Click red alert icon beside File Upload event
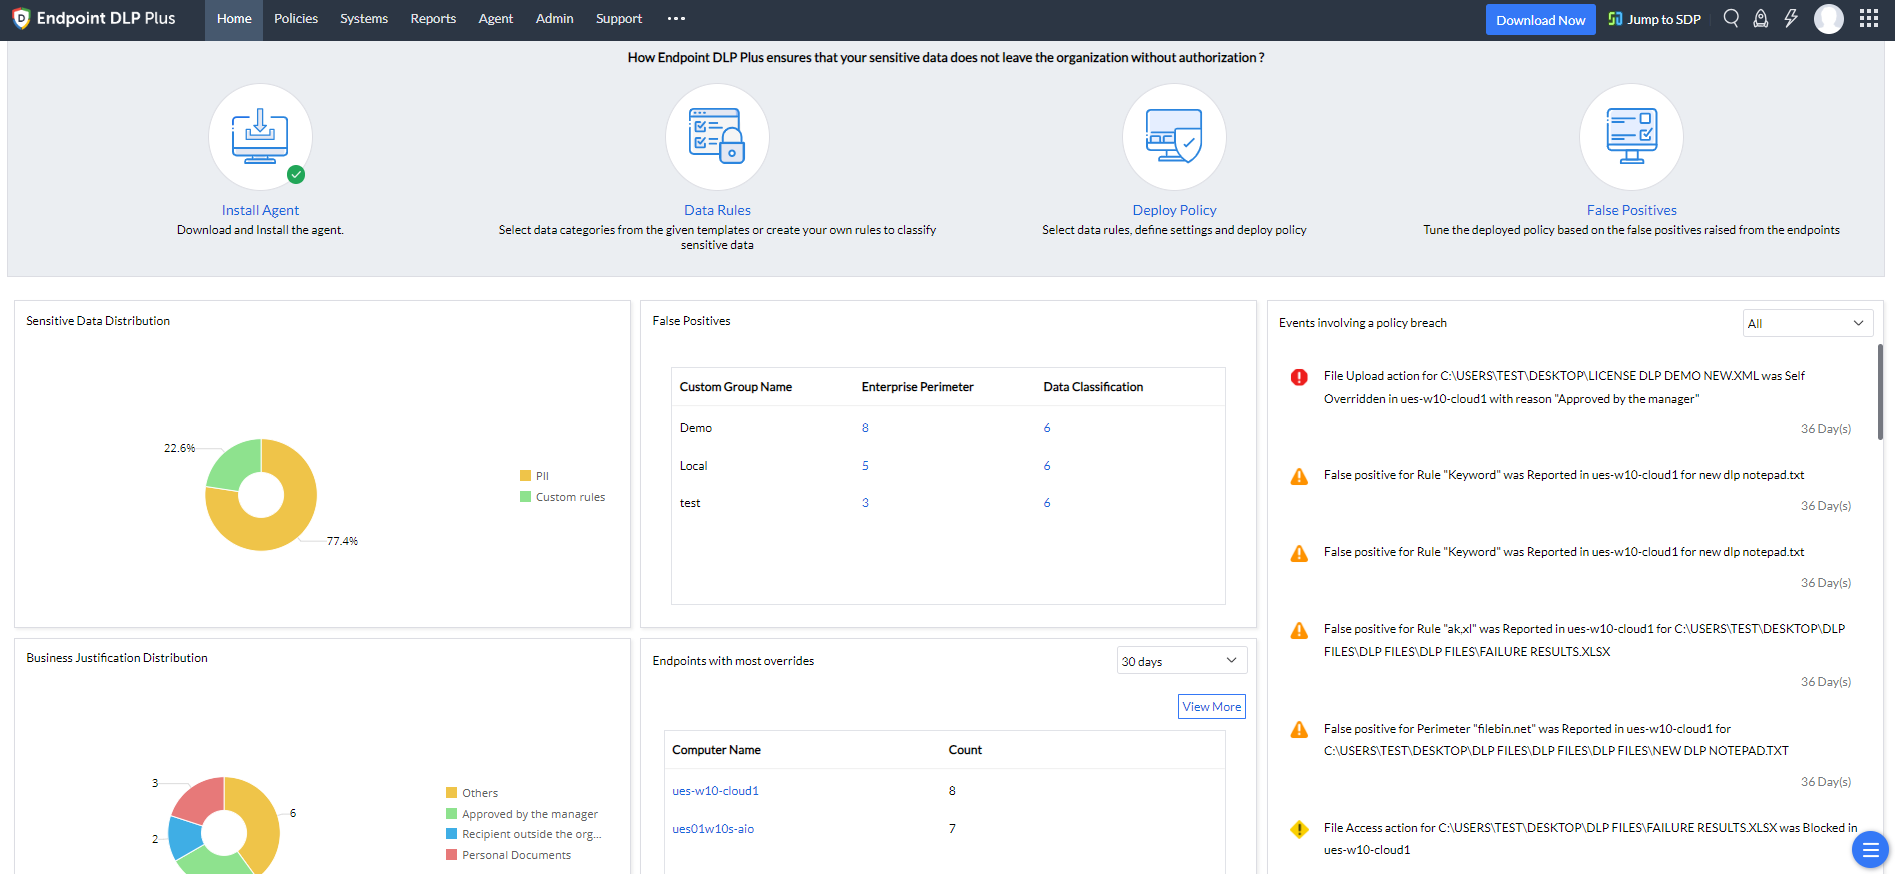This screenshot has width=1895, height=874. [x=1299, y=377]
